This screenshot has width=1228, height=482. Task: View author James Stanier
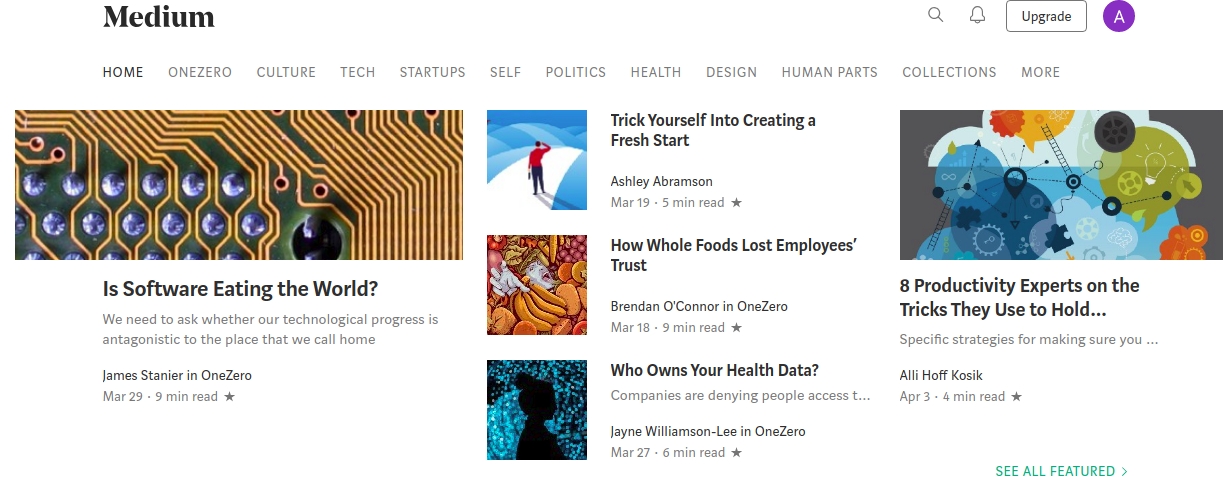tap(143, 376)
